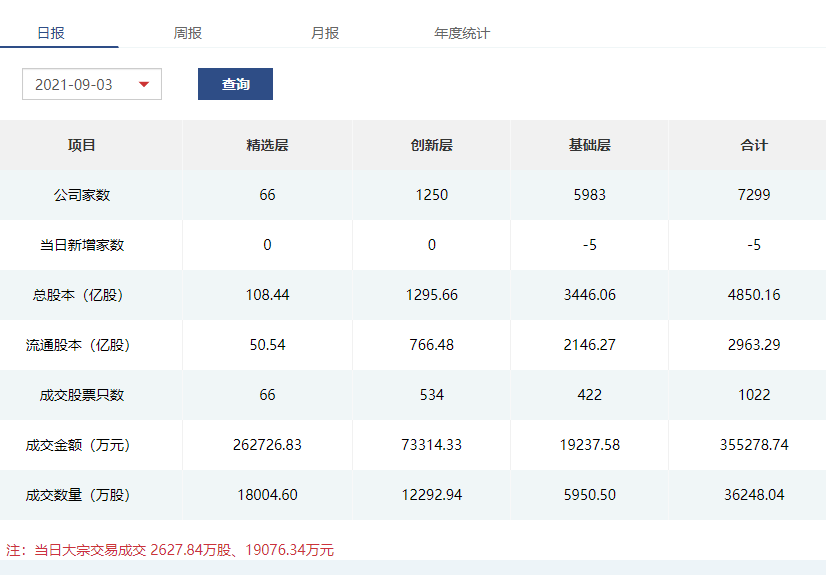This screenshot has height=575, width=826.
Task: Select the 公司家数 row label
Action: (x=82, y=195)
